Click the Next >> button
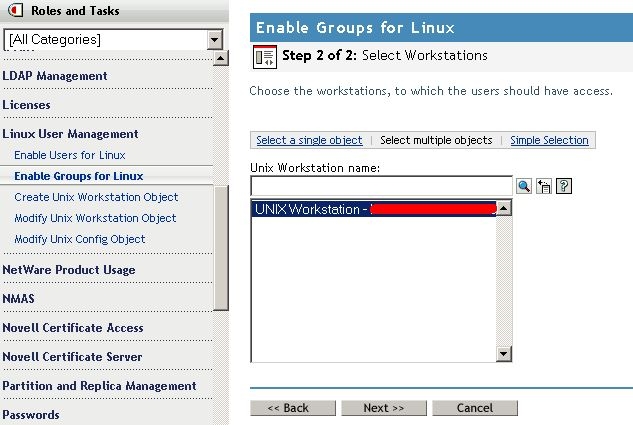The width and height of the screenshot is (633, 425). click(x=384, y=408)
